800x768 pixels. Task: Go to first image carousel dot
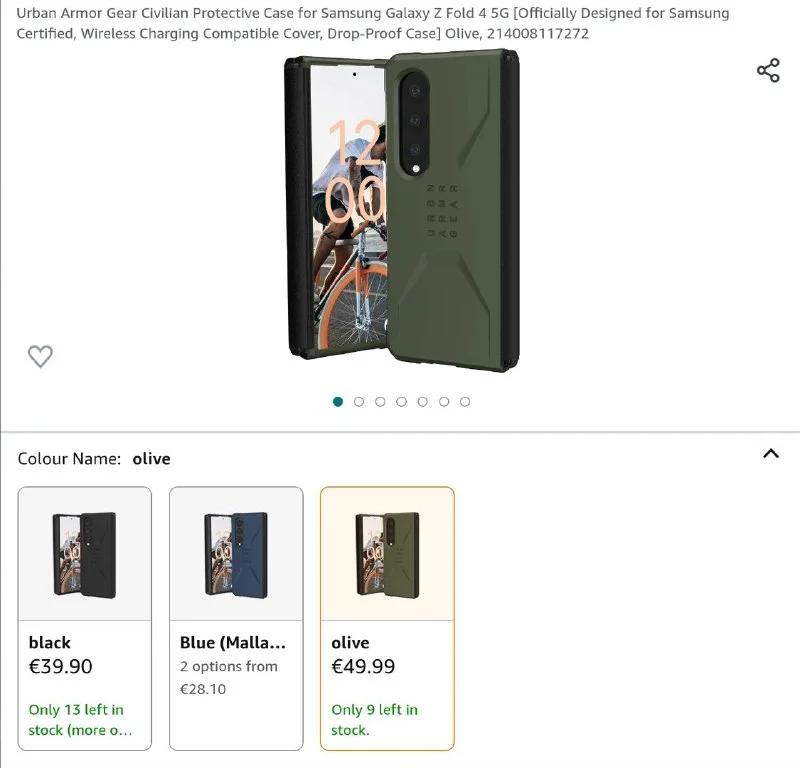click(338, 402)
